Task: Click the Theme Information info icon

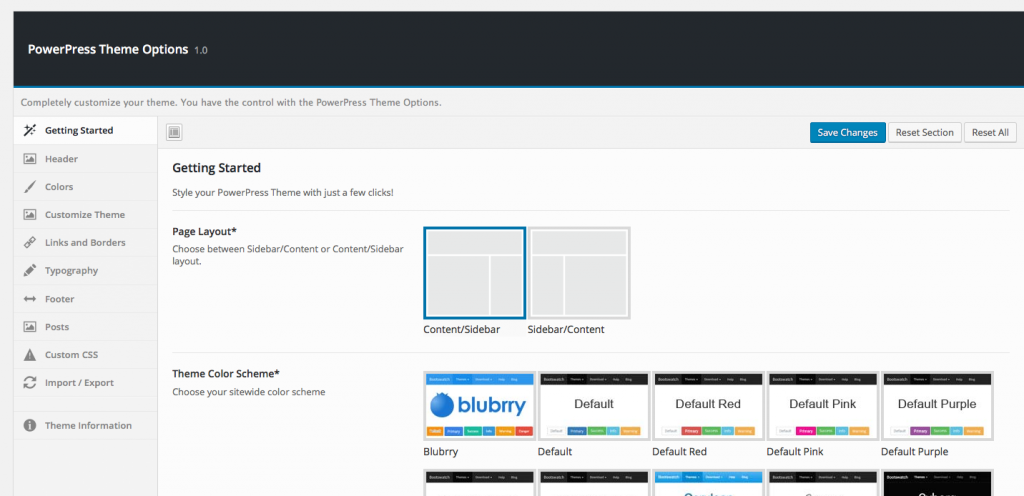Action: click(29, 426)
